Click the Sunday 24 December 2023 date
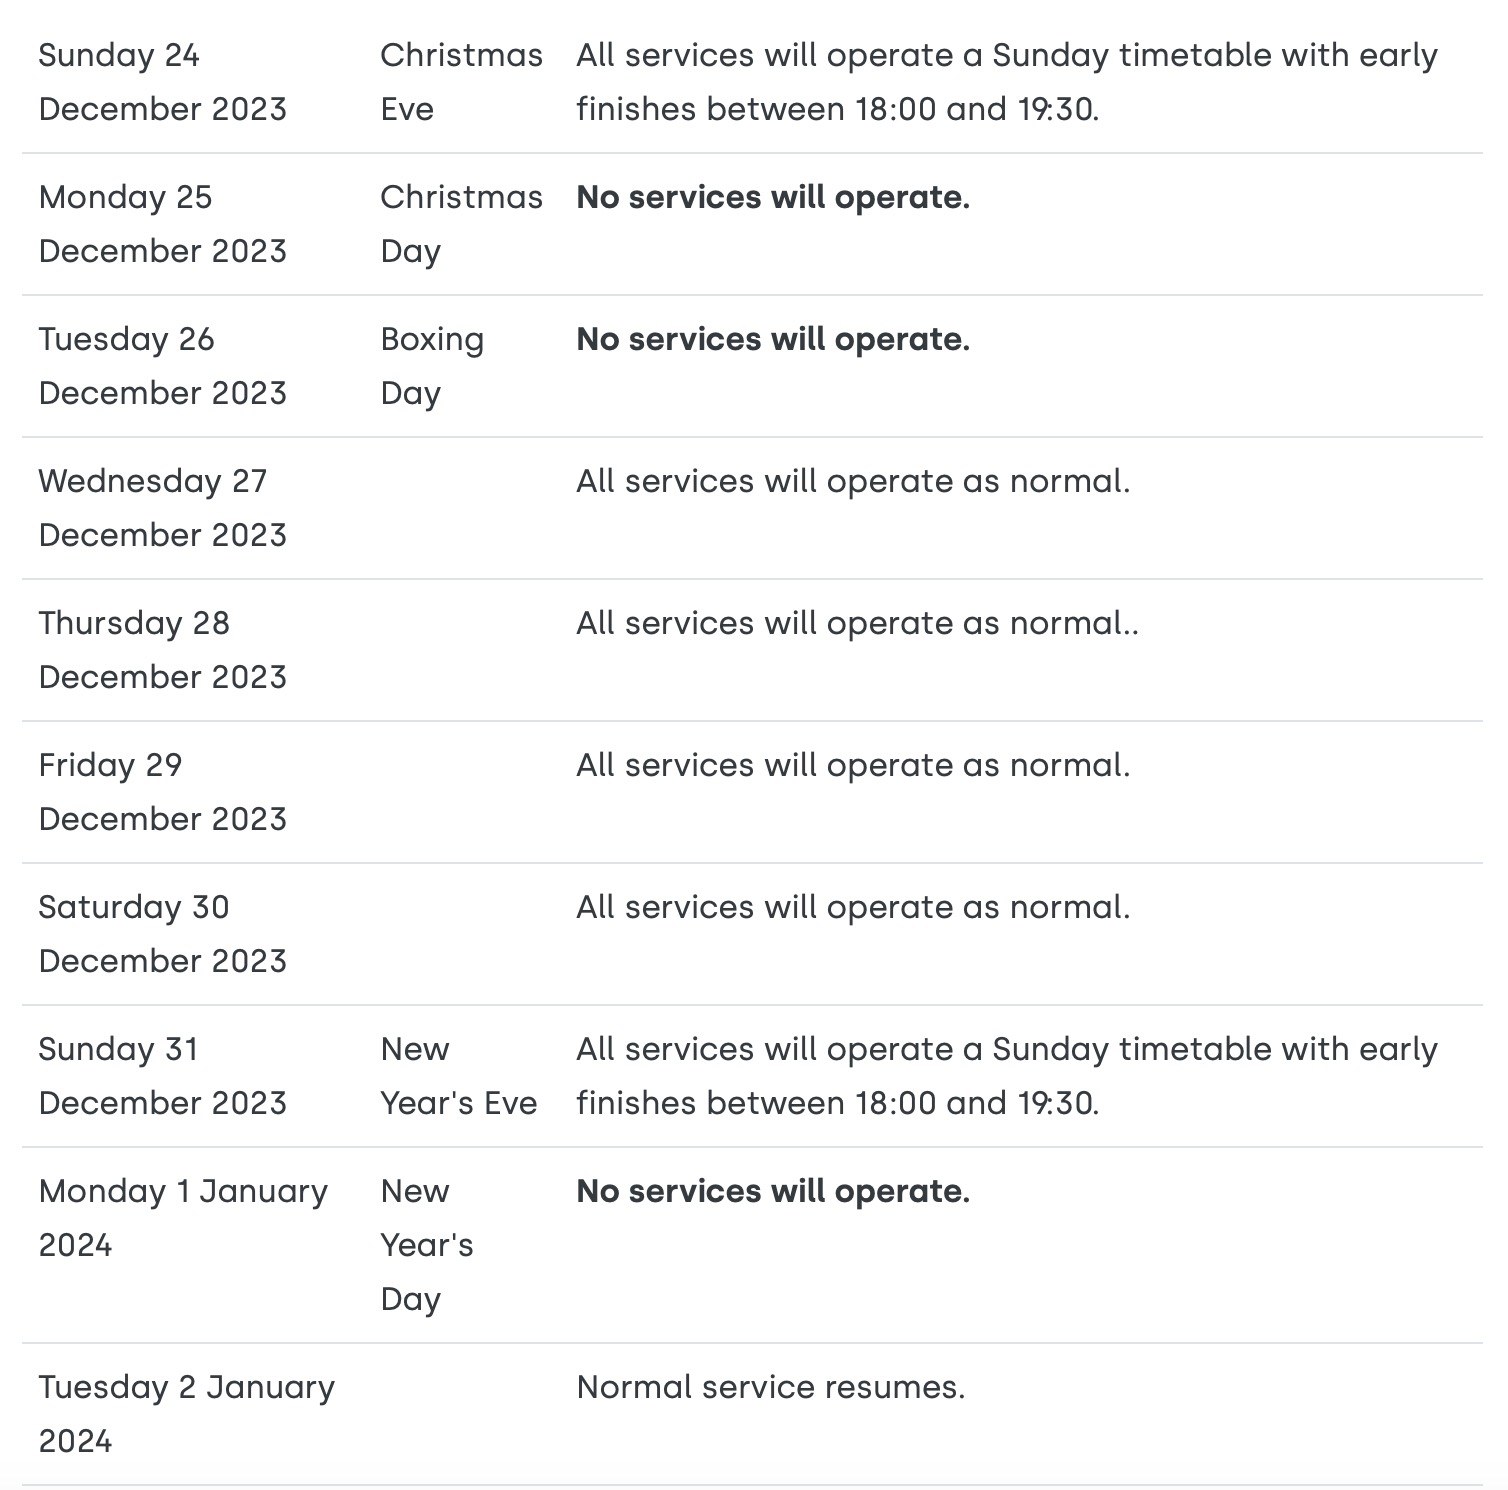This screenshot has width=1508, height=1490. pyautogui.click(x=162, y=82)
